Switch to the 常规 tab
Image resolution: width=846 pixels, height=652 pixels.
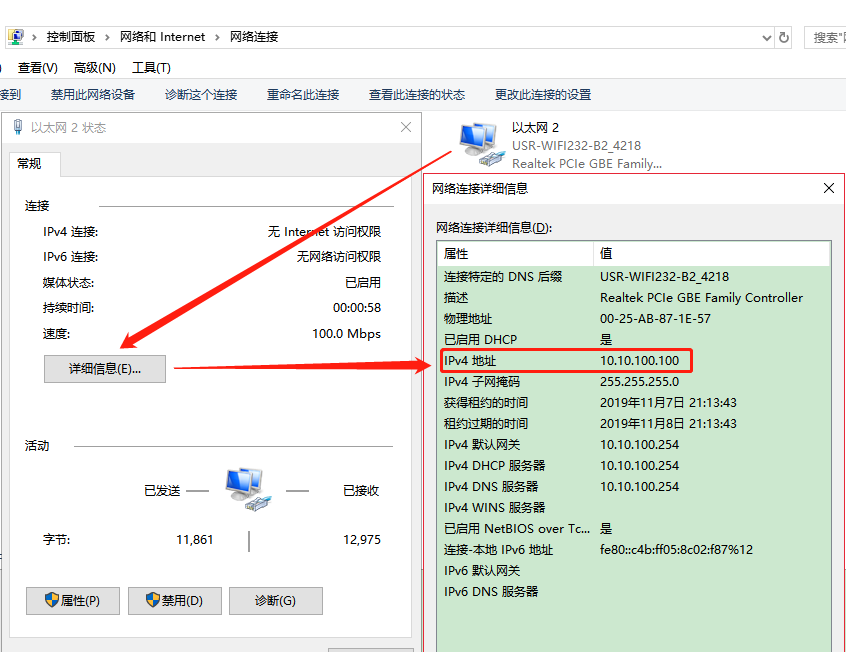(30, 164)
